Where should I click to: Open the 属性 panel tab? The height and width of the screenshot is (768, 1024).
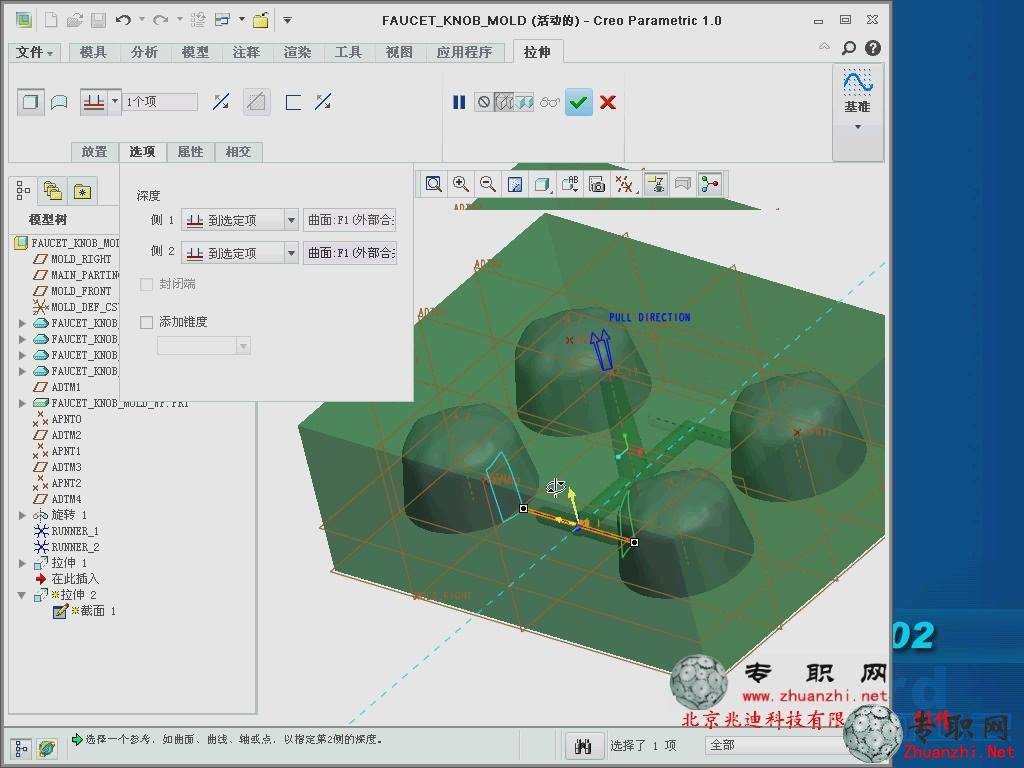point(191,152)
